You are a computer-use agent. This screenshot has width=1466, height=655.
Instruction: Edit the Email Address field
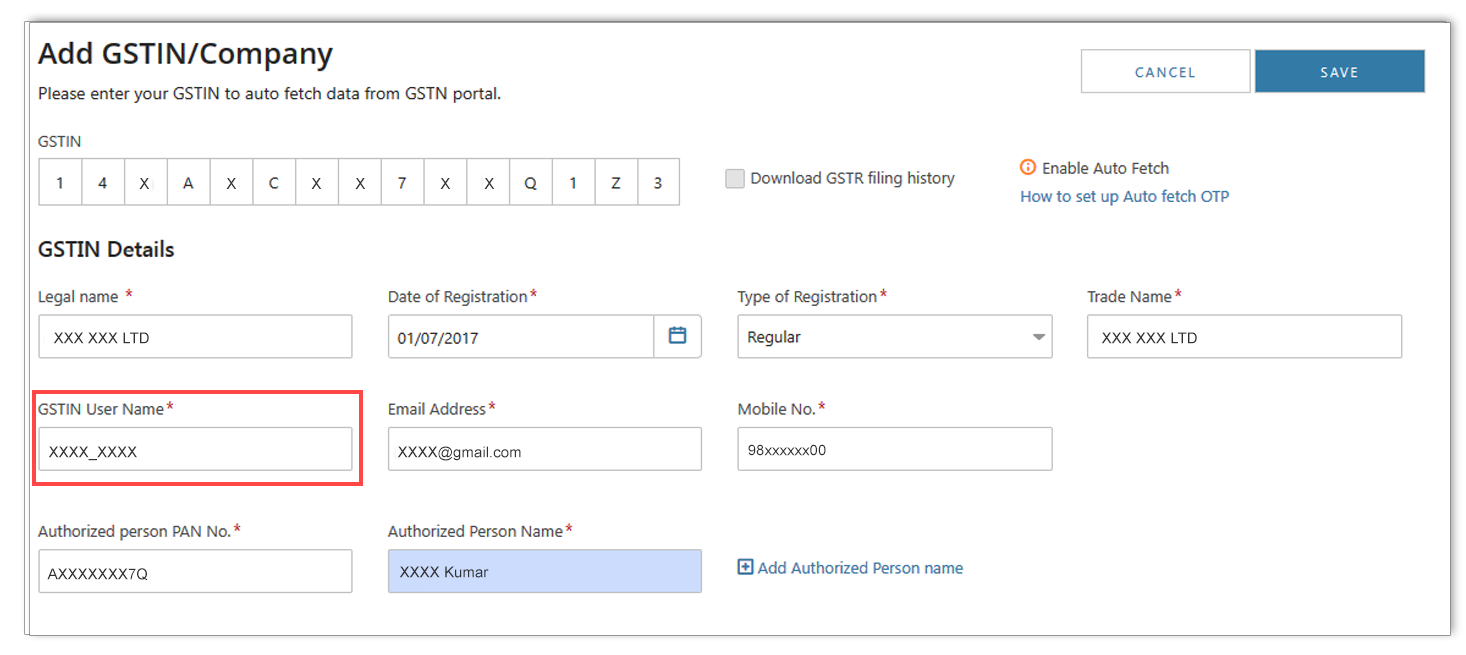point(544,450)
